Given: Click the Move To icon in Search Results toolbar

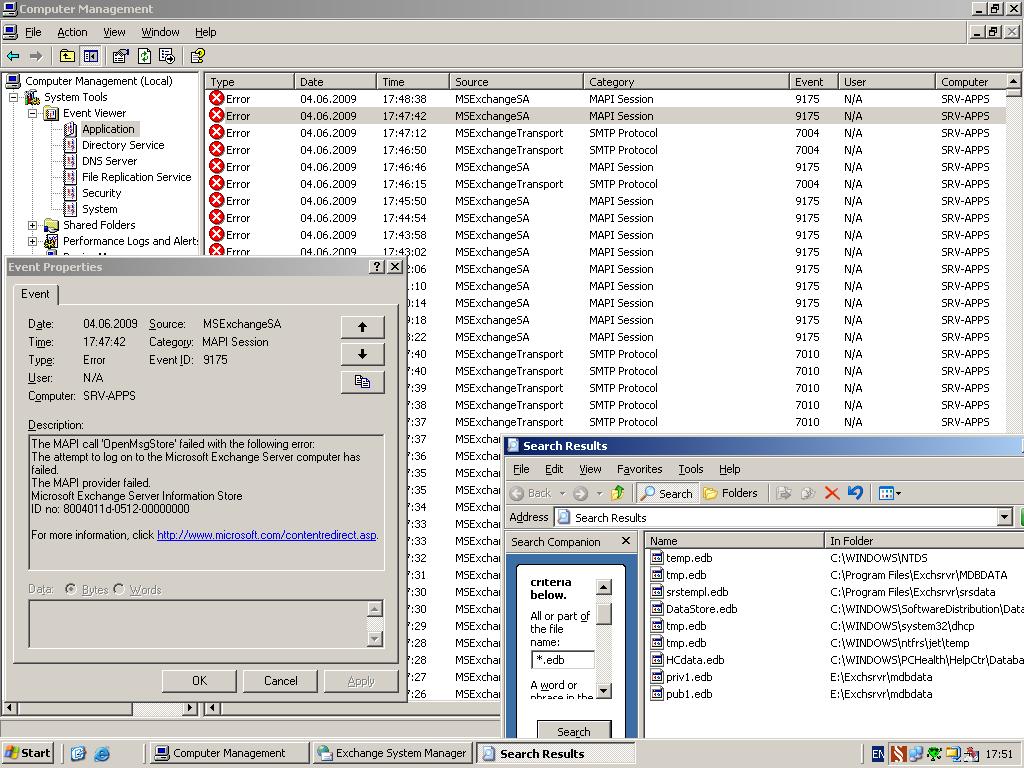Looking at the screenshot, I should pyautogui.click(x=784, y=493).
